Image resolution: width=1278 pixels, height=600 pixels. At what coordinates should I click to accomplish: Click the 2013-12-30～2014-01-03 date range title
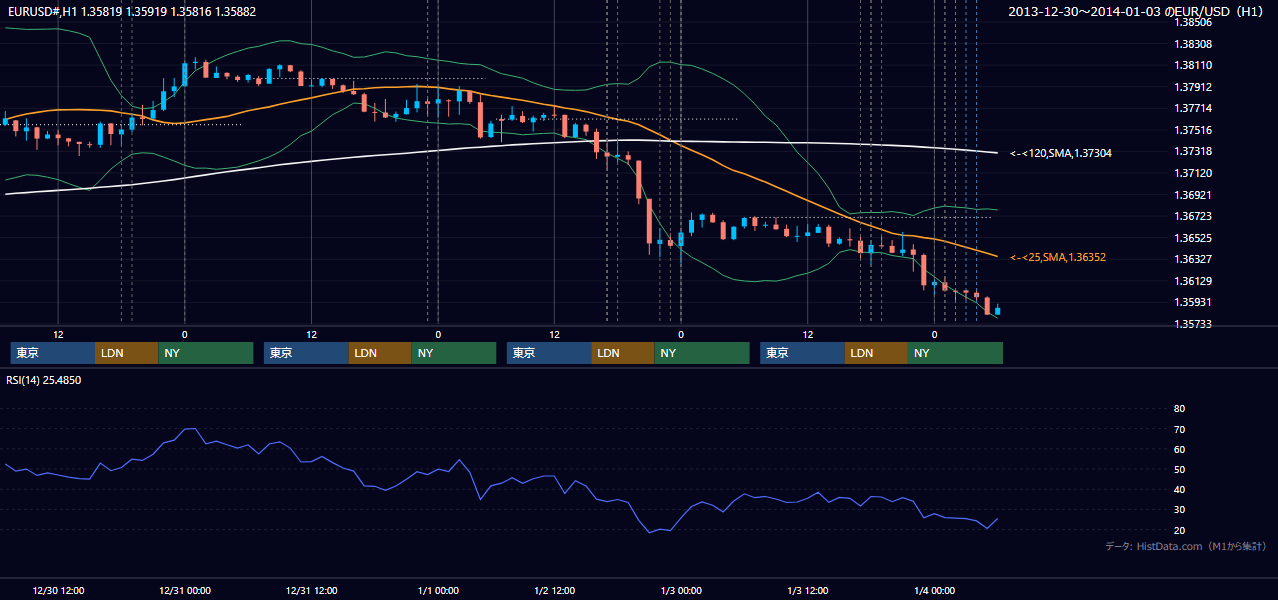point(1138,12)
